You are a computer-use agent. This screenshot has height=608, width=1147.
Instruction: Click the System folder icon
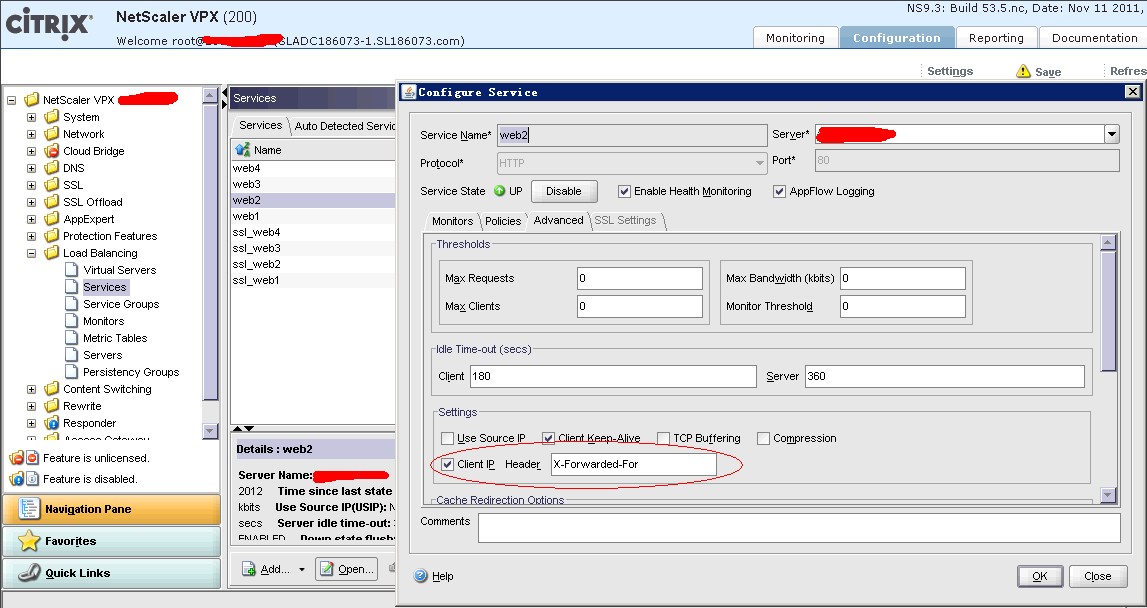51,117
